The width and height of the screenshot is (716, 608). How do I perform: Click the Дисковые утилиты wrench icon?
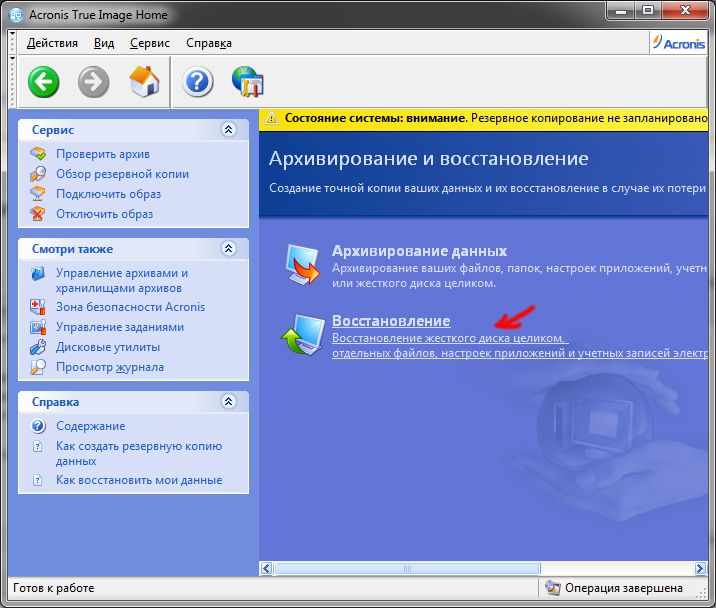pos(38,347)
